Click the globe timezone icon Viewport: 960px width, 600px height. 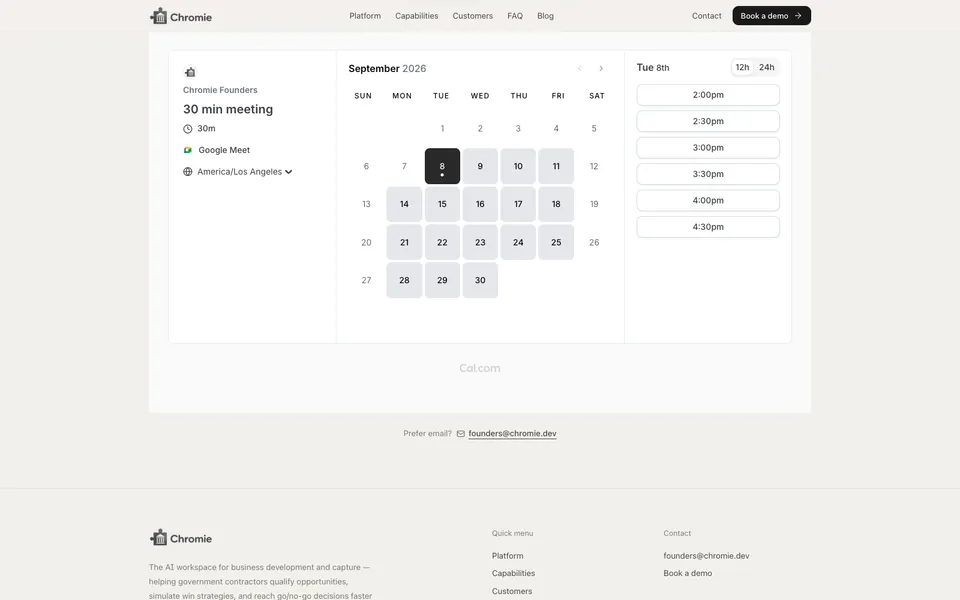coord(187,172)
